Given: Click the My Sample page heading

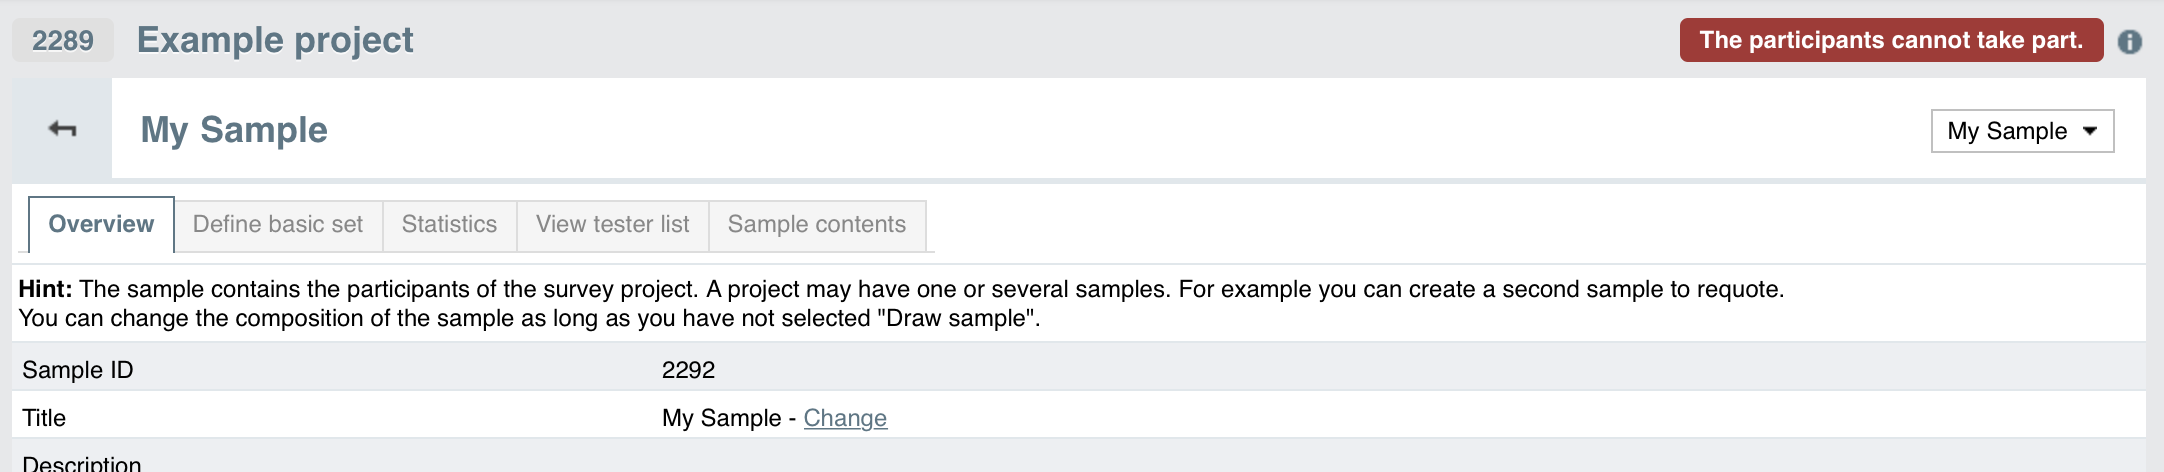Looking at the screenshot, I should click(234, 130).
